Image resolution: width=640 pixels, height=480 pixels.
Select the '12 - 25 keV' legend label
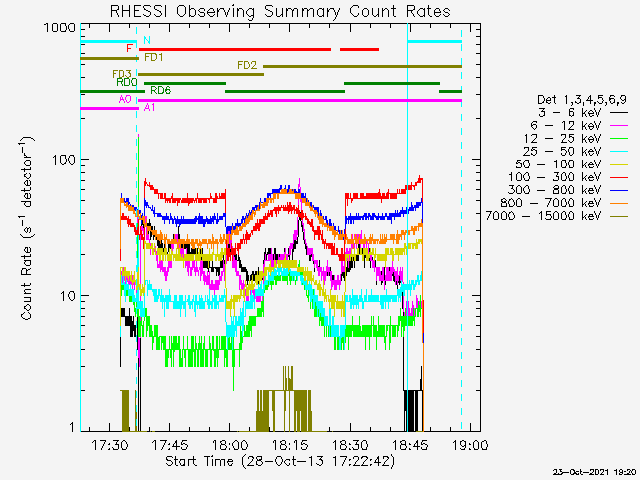(563, 138)
